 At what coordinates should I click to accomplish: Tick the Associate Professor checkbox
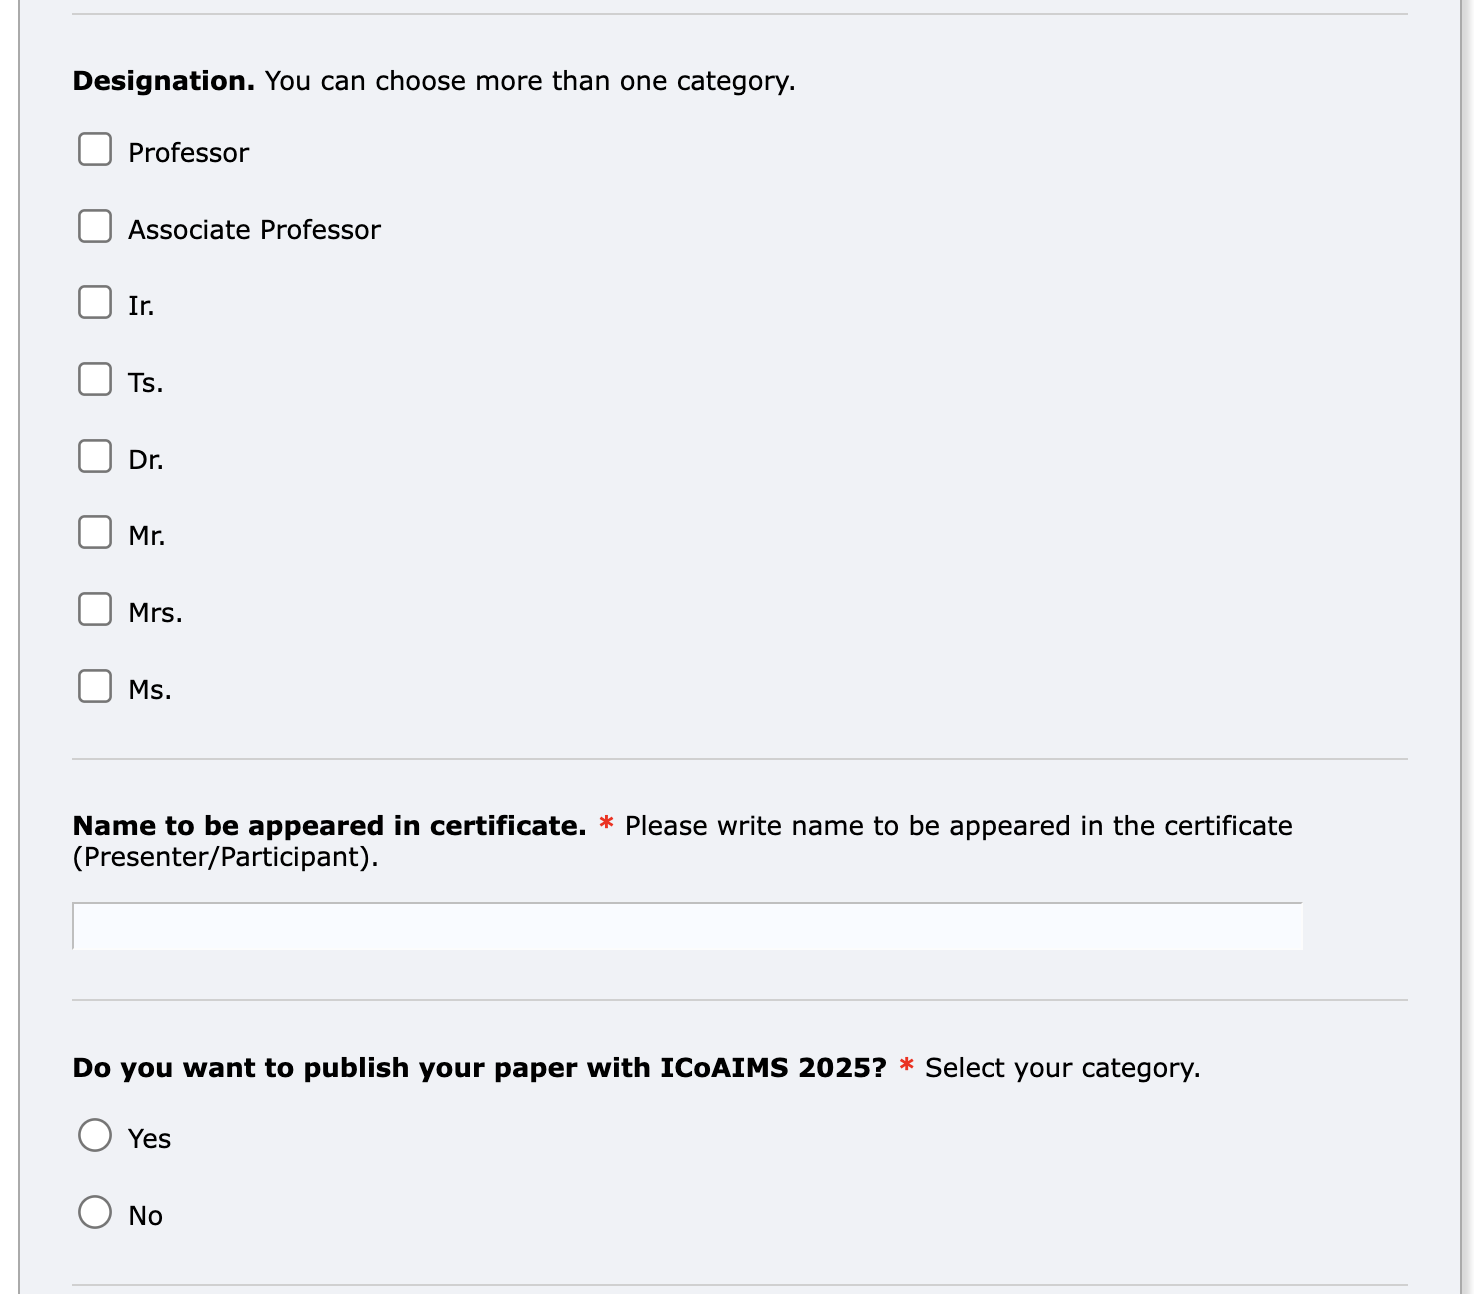pyautogui.click(x=95, y=226)
